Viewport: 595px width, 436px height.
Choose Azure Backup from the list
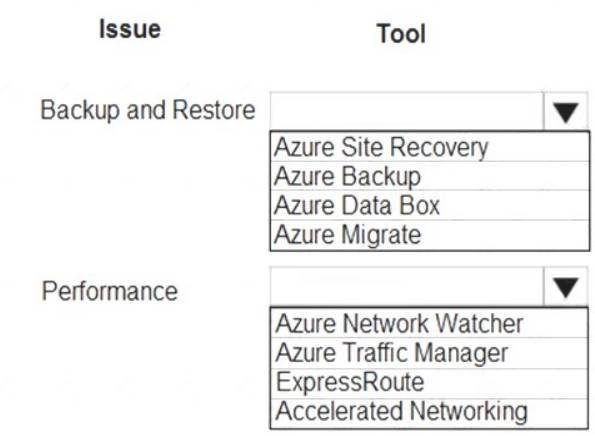point(430,176)
